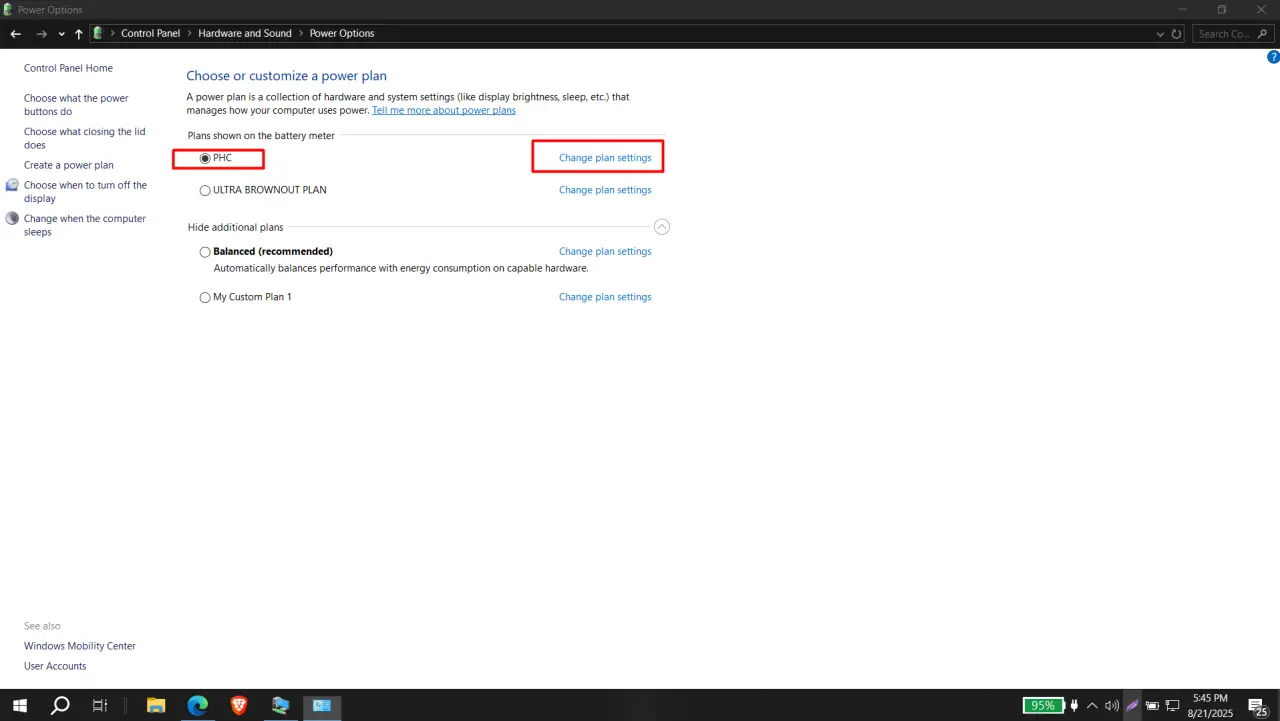Change plan settings for My Custom Plan 1
This screenshot has width=1280, height=721.
605,297
